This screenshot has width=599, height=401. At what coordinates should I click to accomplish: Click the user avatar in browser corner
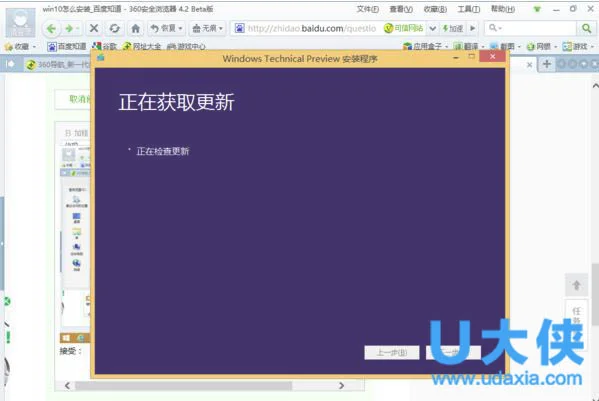coord(20,23)
